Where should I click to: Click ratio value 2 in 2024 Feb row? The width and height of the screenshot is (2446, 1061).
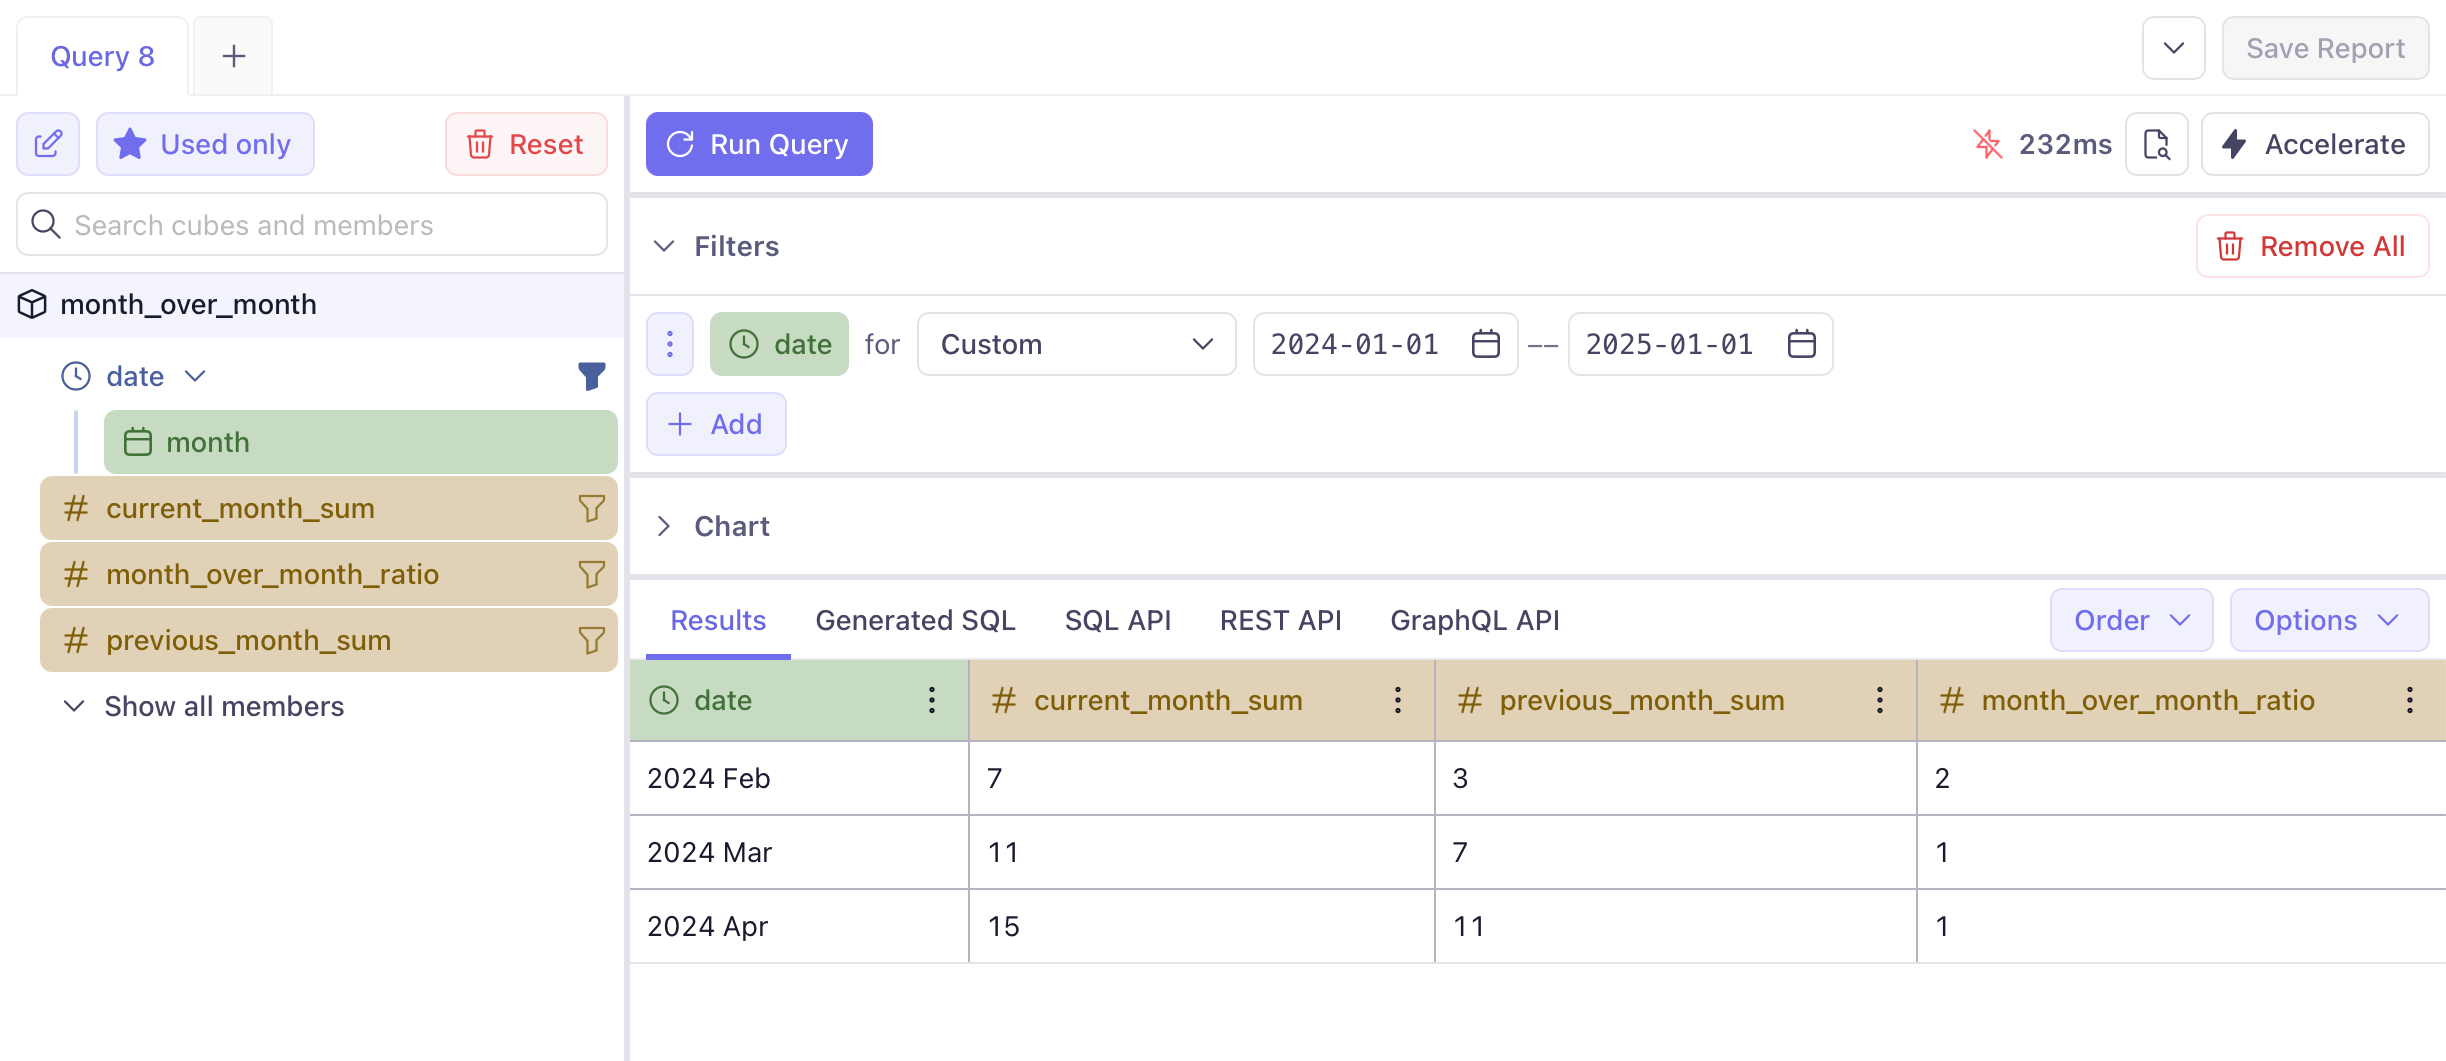1942,778
